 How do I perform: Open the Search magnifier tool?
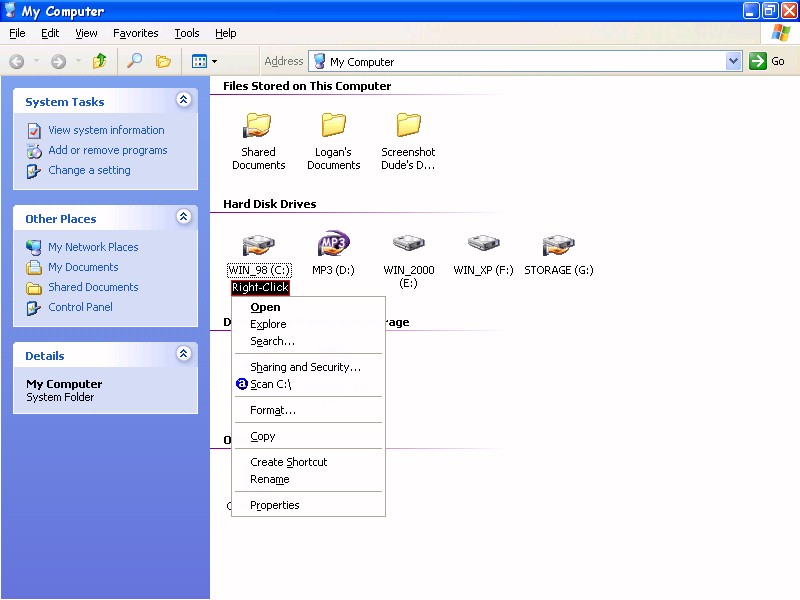134,61
